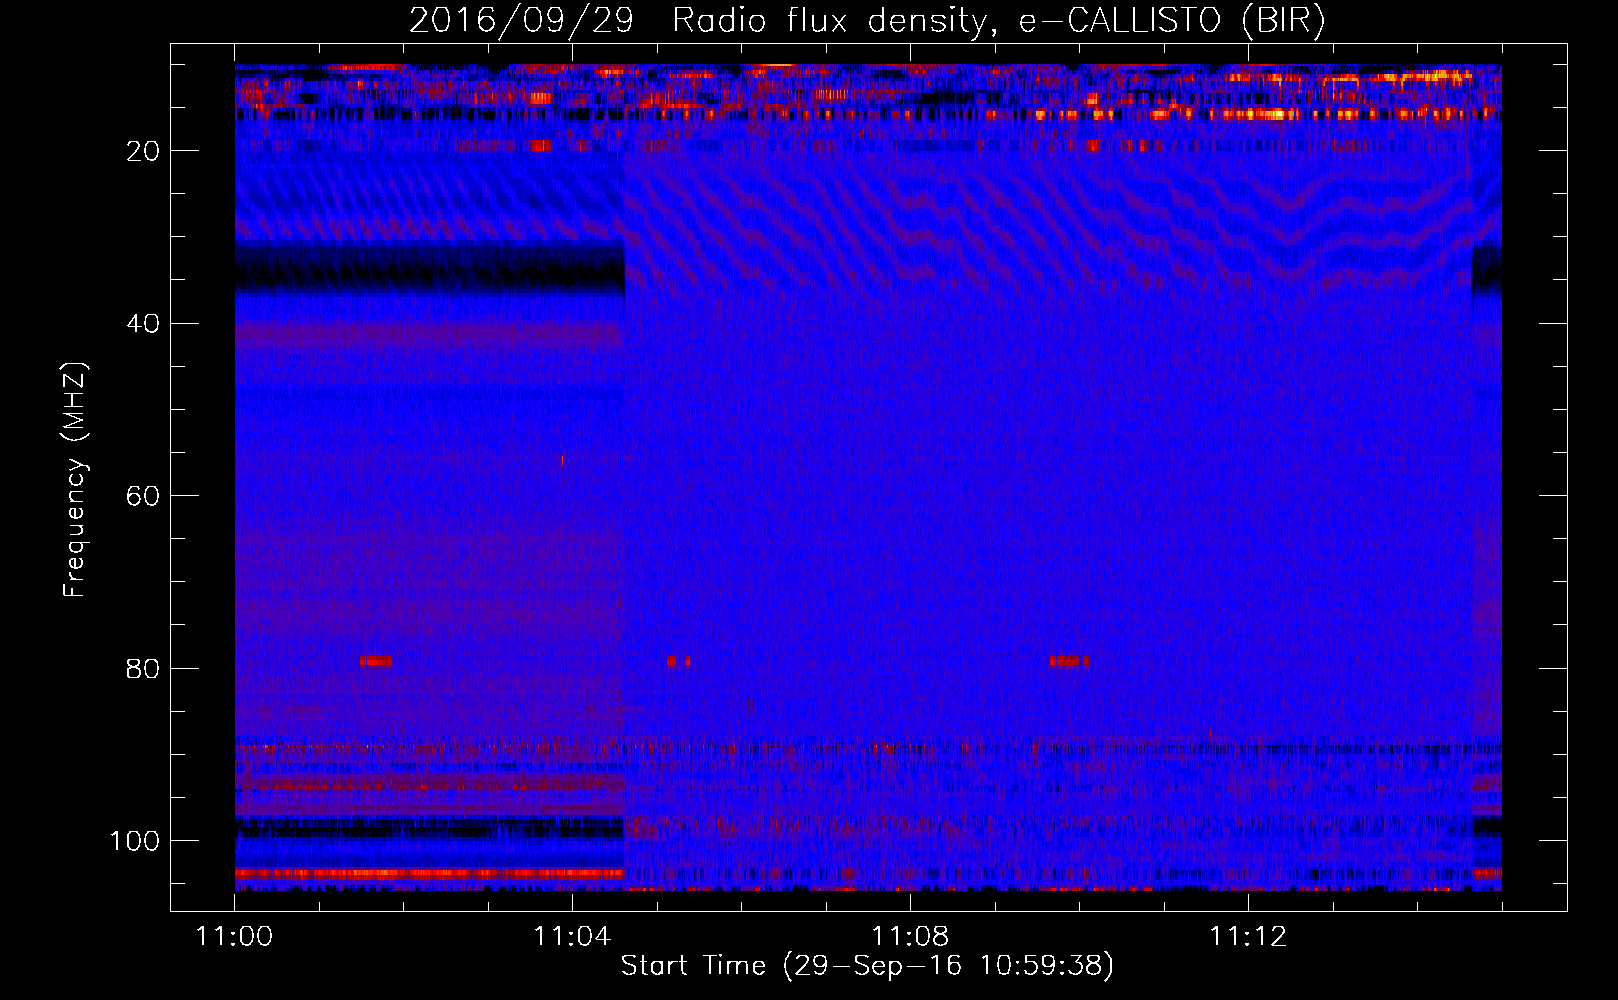Click the '11:04' time tick label
This screenshot has height=1000, width=1618.
pos(572,936)
